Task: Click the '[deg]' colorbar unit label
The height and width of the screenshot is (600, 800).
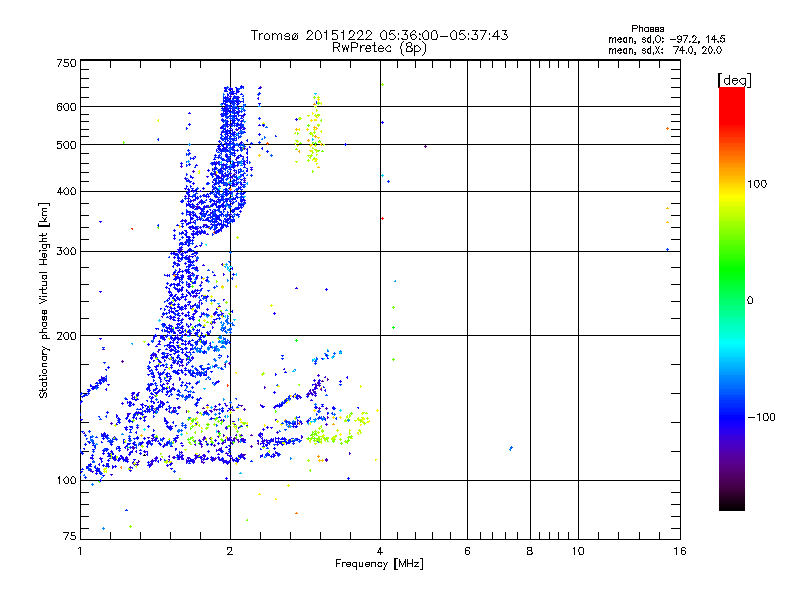Action: click(734, 80)
